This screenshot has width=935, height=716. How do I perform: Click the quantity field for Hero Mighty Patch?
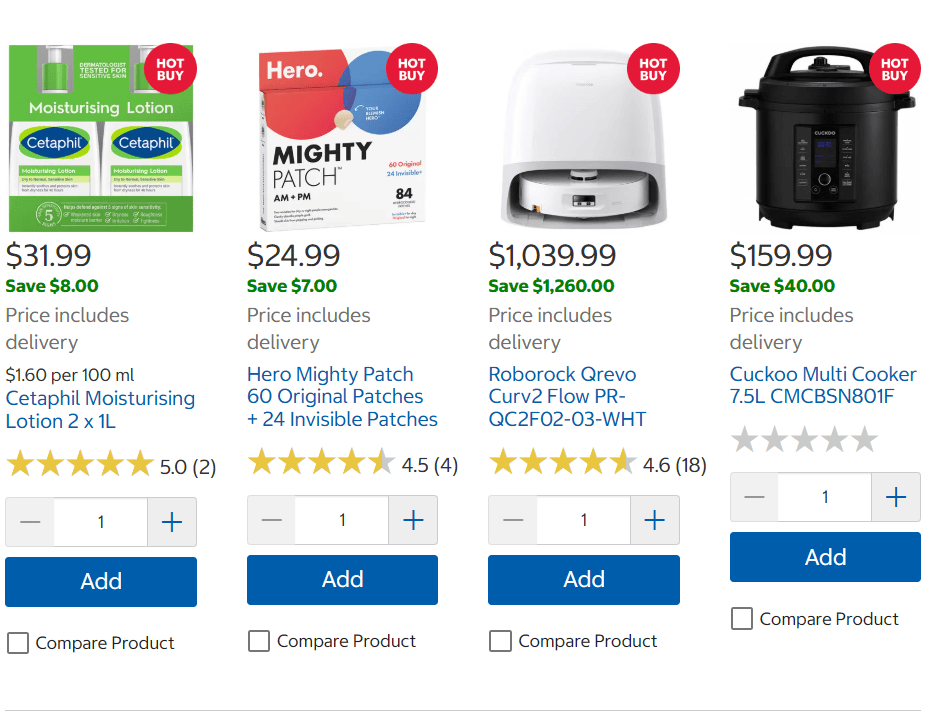tap(342, 520)
